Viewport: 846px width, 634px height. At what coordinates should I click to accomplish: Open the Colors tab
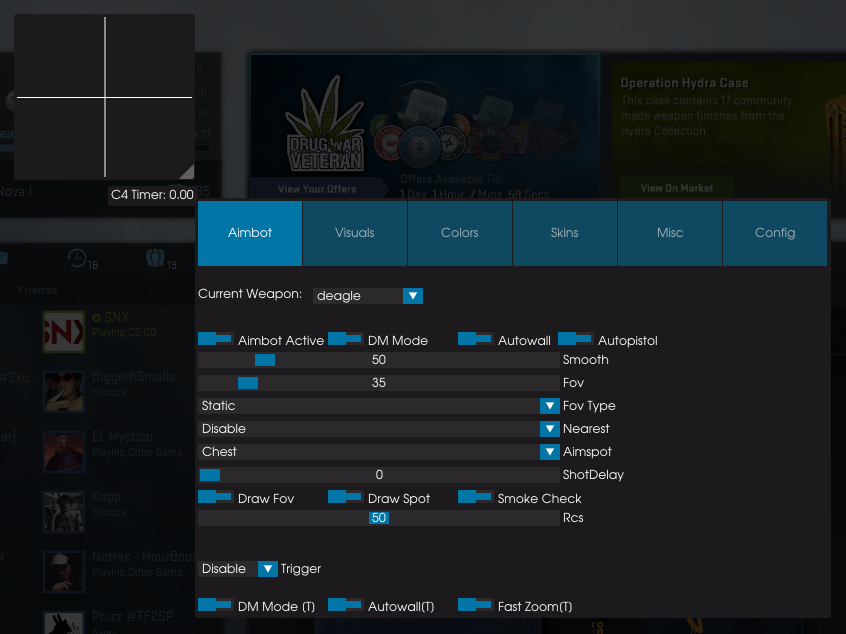pos(460,233)
